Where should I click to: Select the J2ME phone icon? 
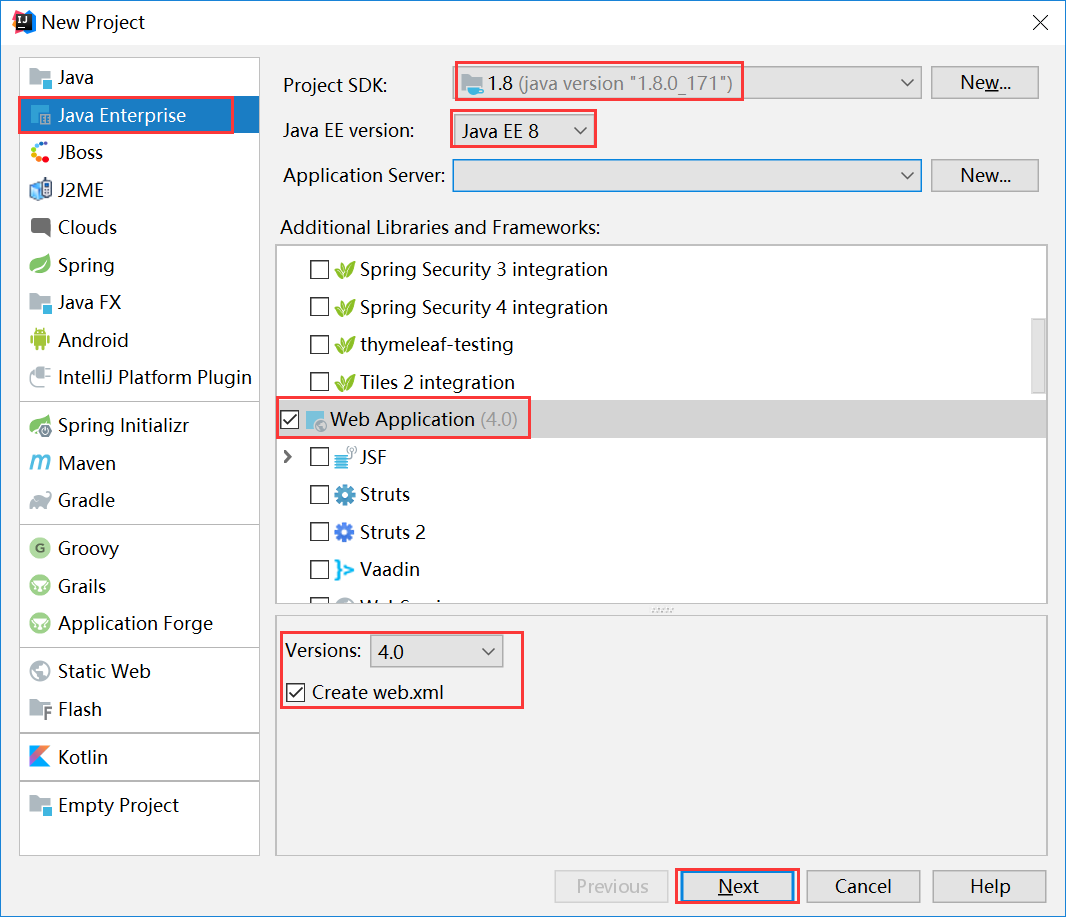pyautogui.click(x=41, y=190)
